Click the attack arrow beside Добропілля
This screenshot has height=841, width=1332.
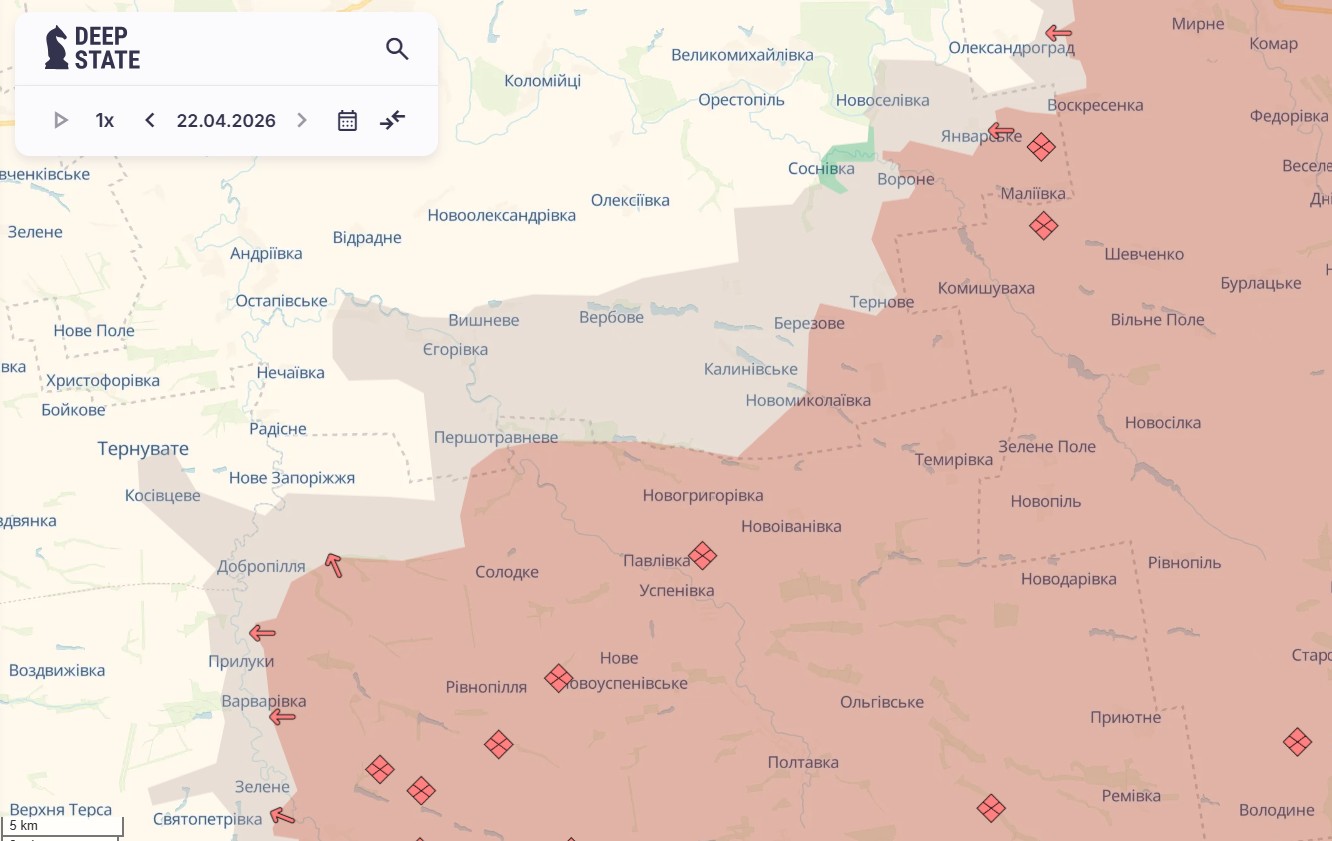click(x=334, y=566)
